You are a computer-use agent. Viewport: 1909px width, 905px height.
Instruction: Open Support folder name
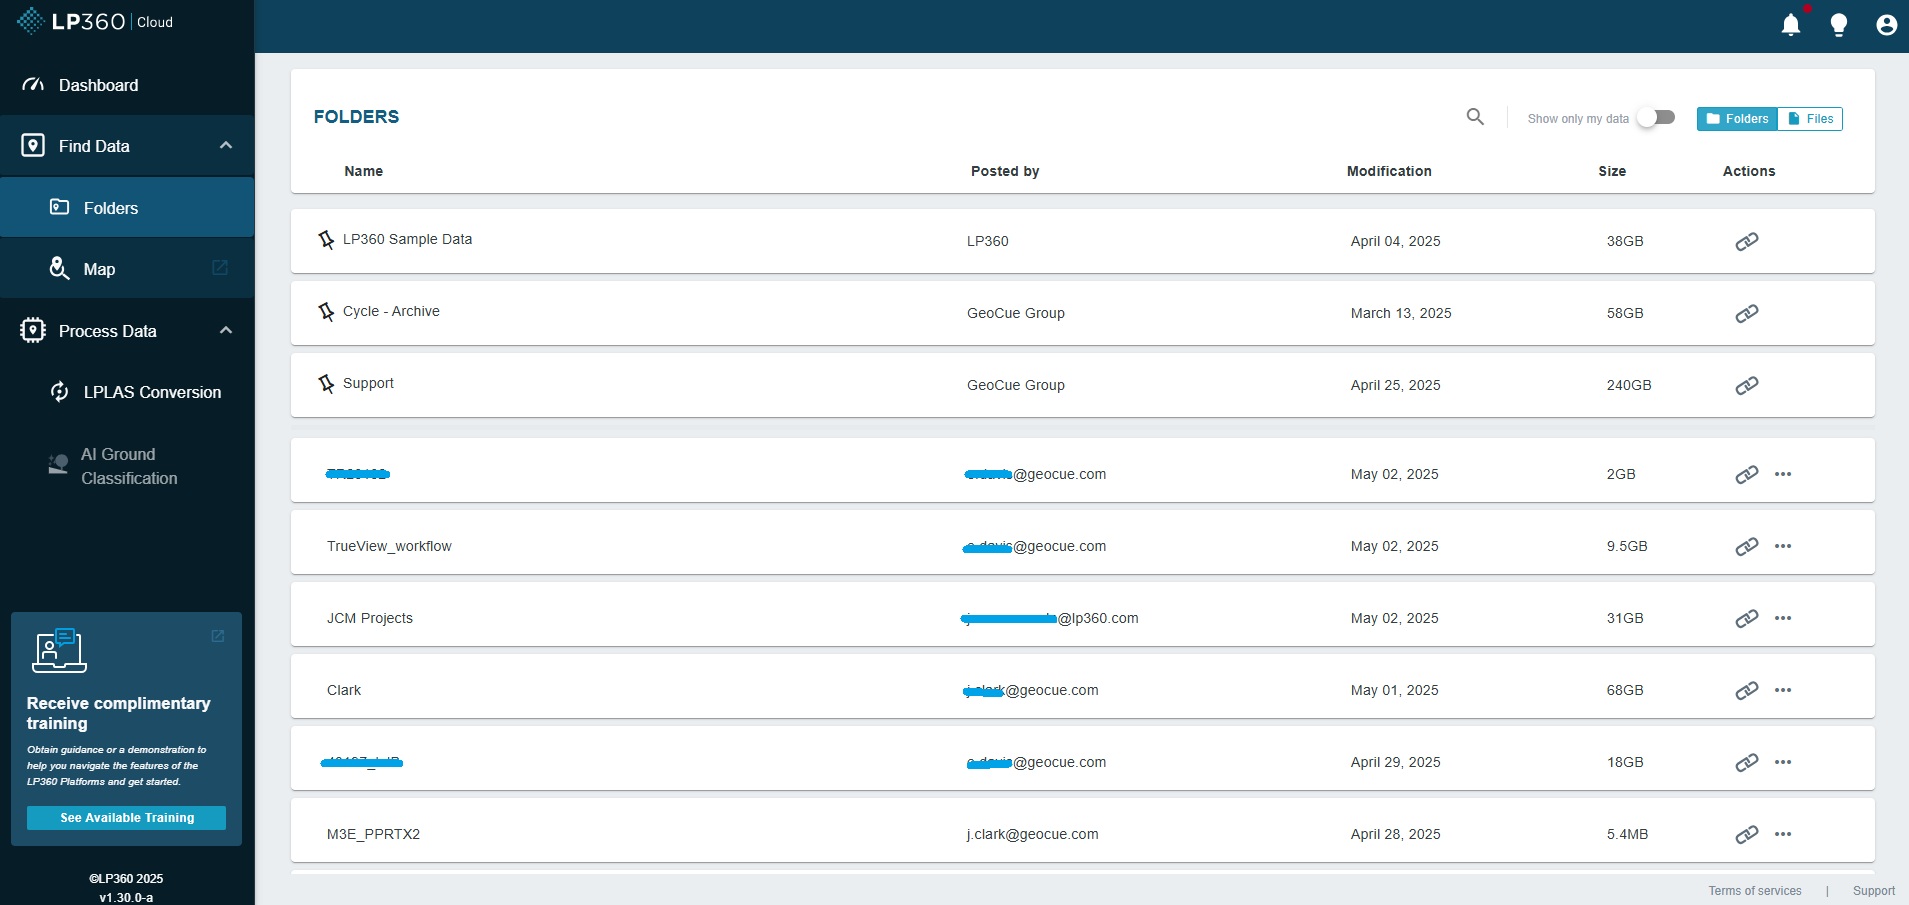coord(368,383)
